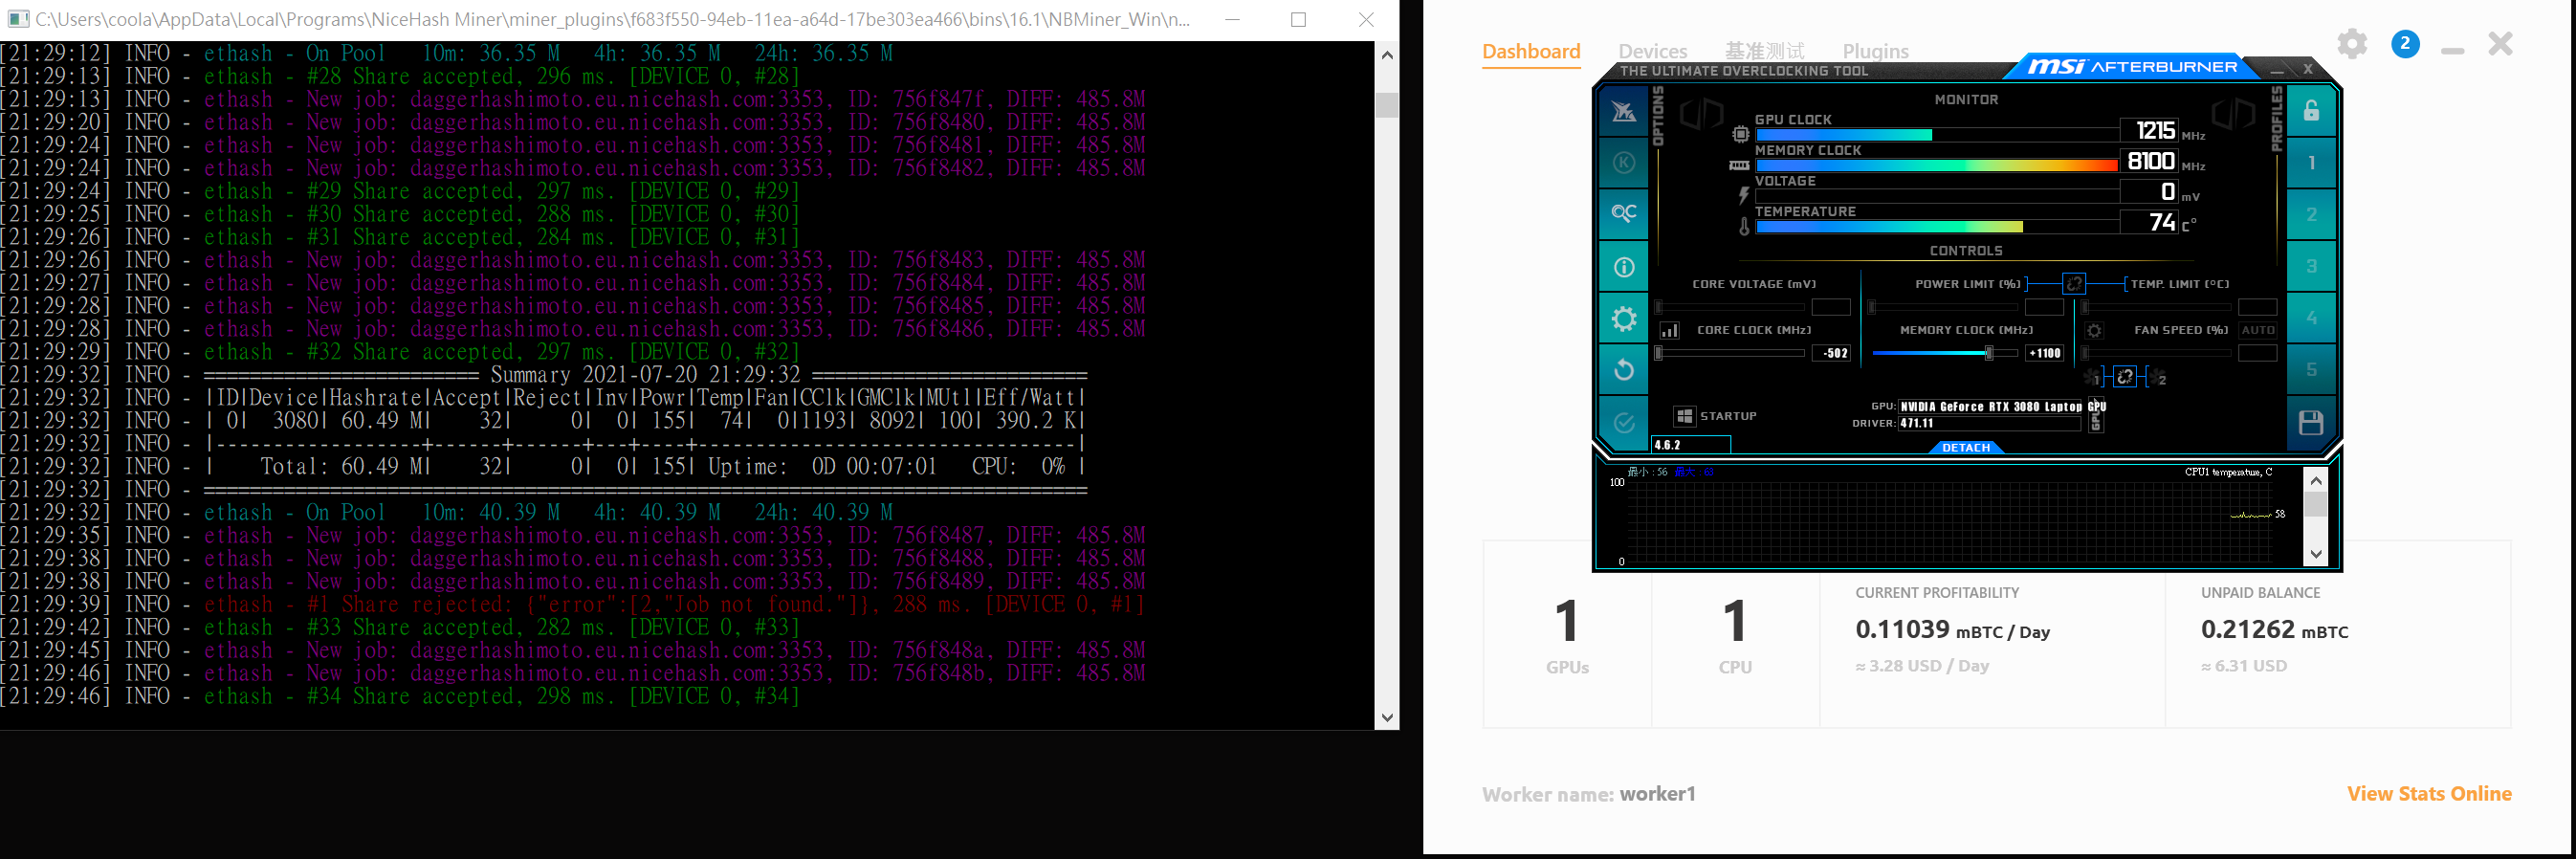Reset overclock settings with the circular arrow
Image resolution: width=2576 pixels, height=859 pixels.
1623,370
